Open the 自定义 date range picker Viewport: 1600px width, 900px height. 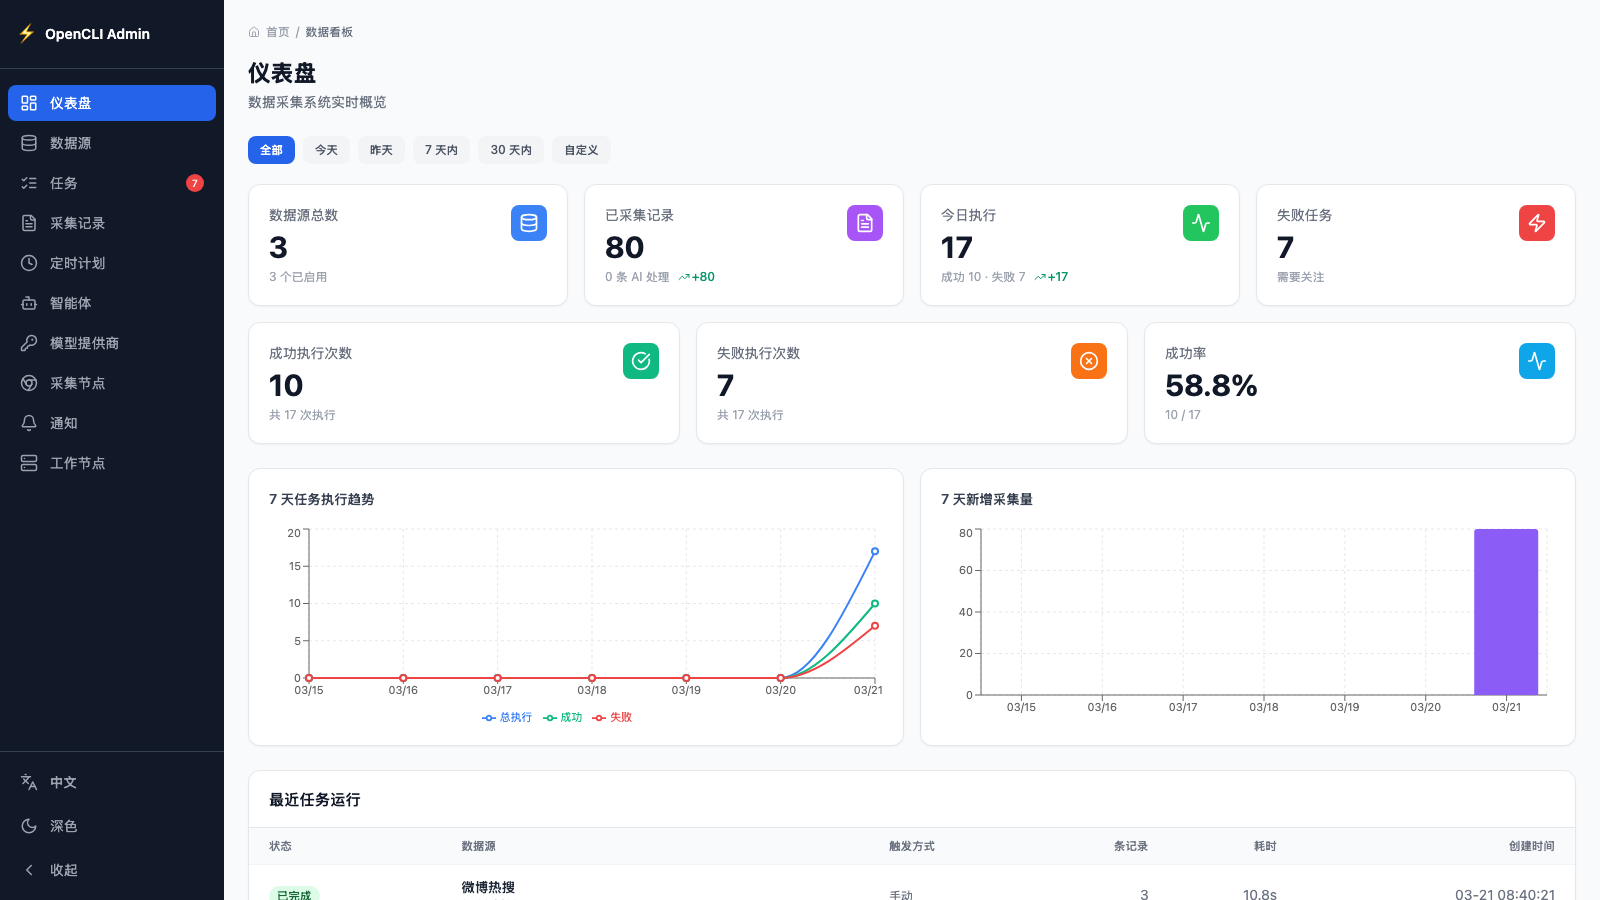581,150
